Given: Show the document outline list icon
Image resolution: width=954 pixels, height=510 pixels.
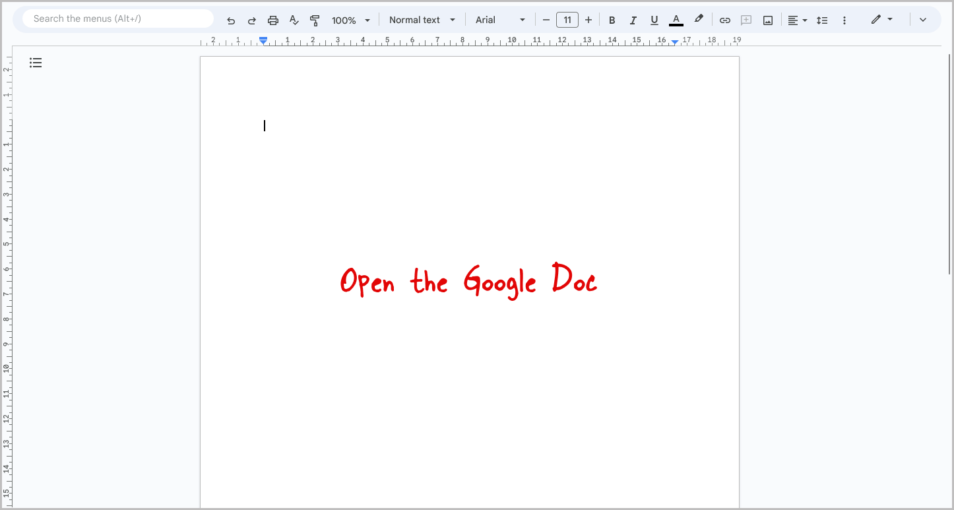Looking at the screenshot, I should [36, 62].
